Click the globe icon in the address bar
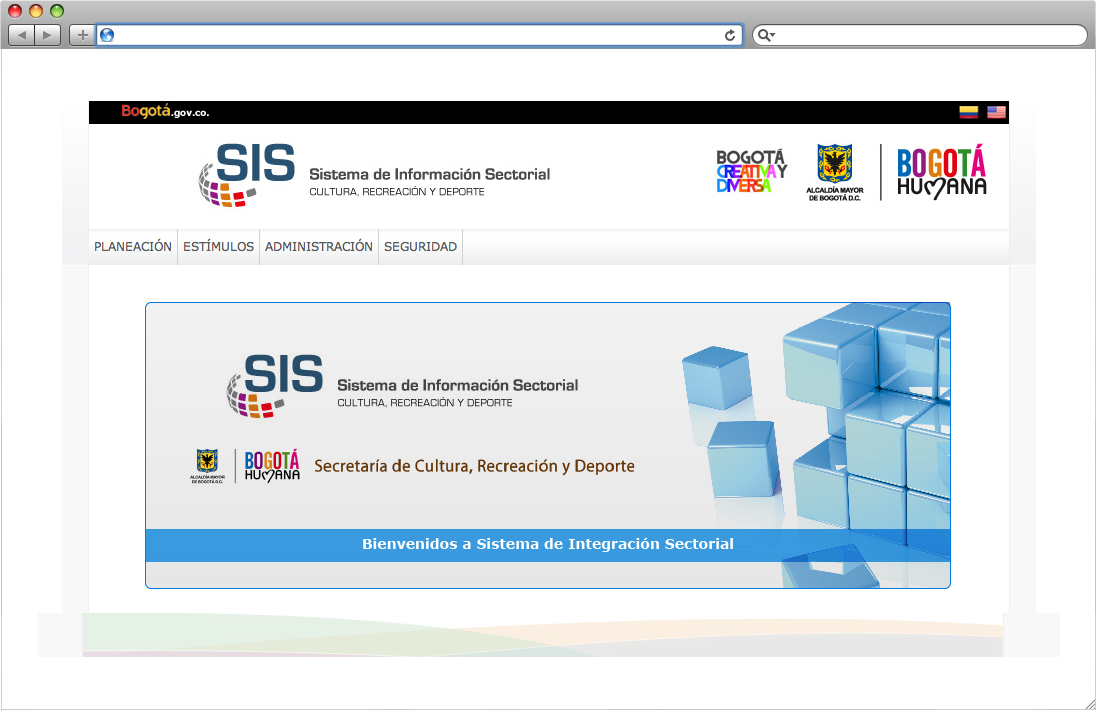Screen dimensions: 1098x712 click(107, 35)
